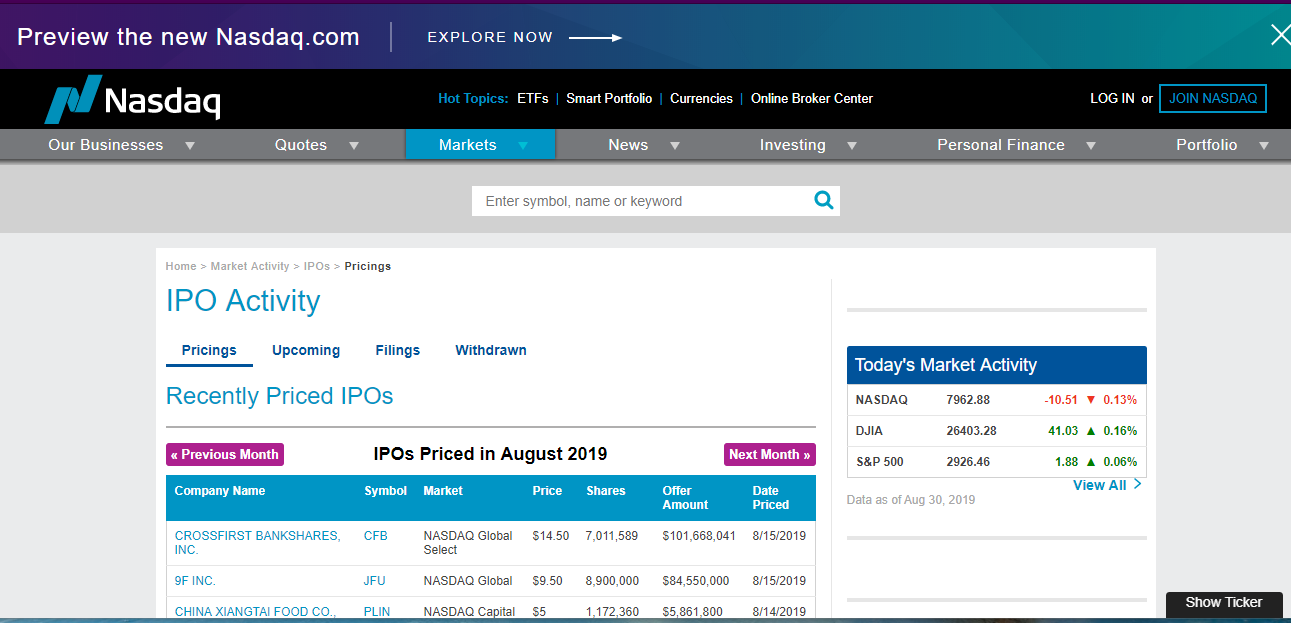Click the symbol search input field
Viewport: 1291px width, 623px height.
(640, 201)
